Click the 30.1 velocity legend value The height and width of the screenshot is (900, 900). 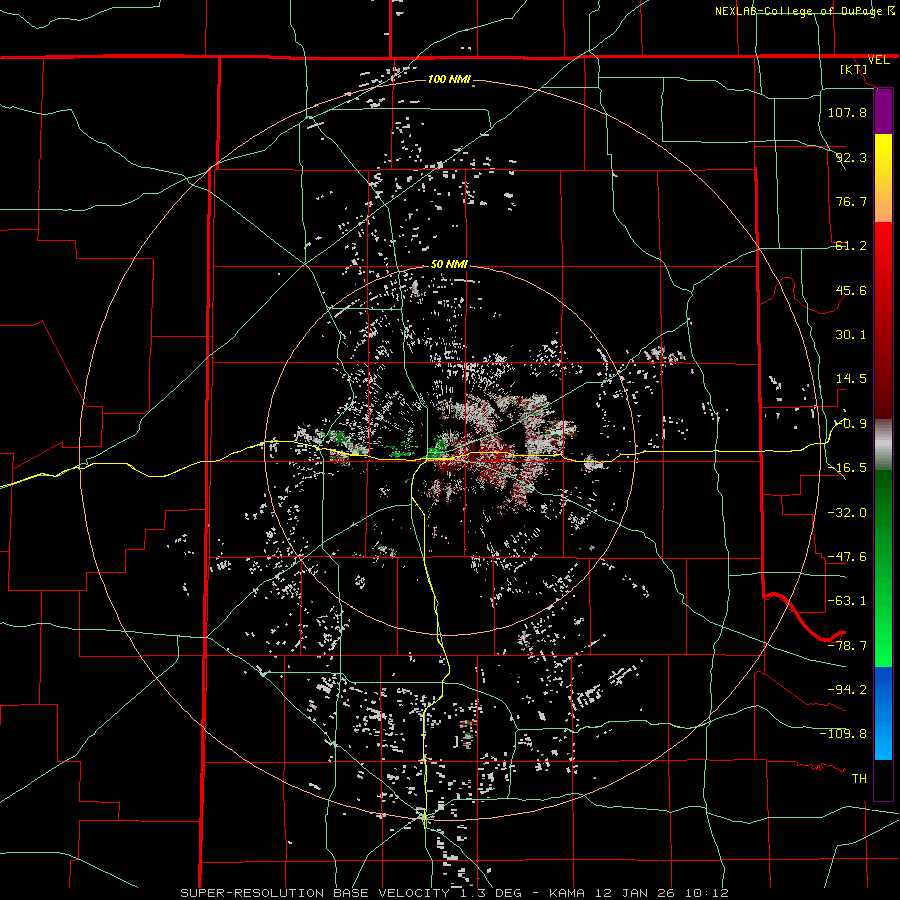(x=851, y=335)
